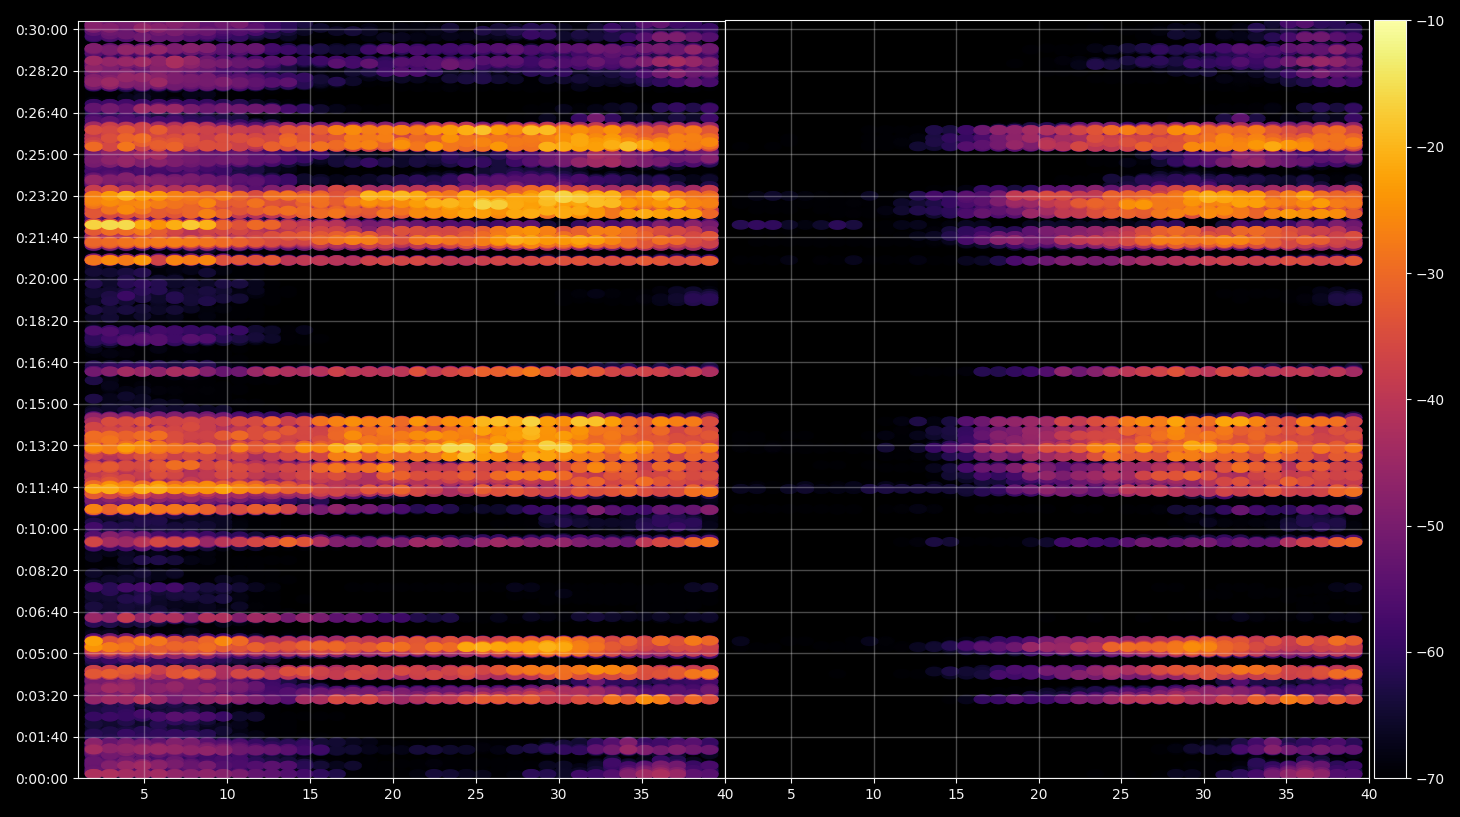The image size is (1460, 817).
Task: Click the −70 colorbar tick label
Action: 1430,779
